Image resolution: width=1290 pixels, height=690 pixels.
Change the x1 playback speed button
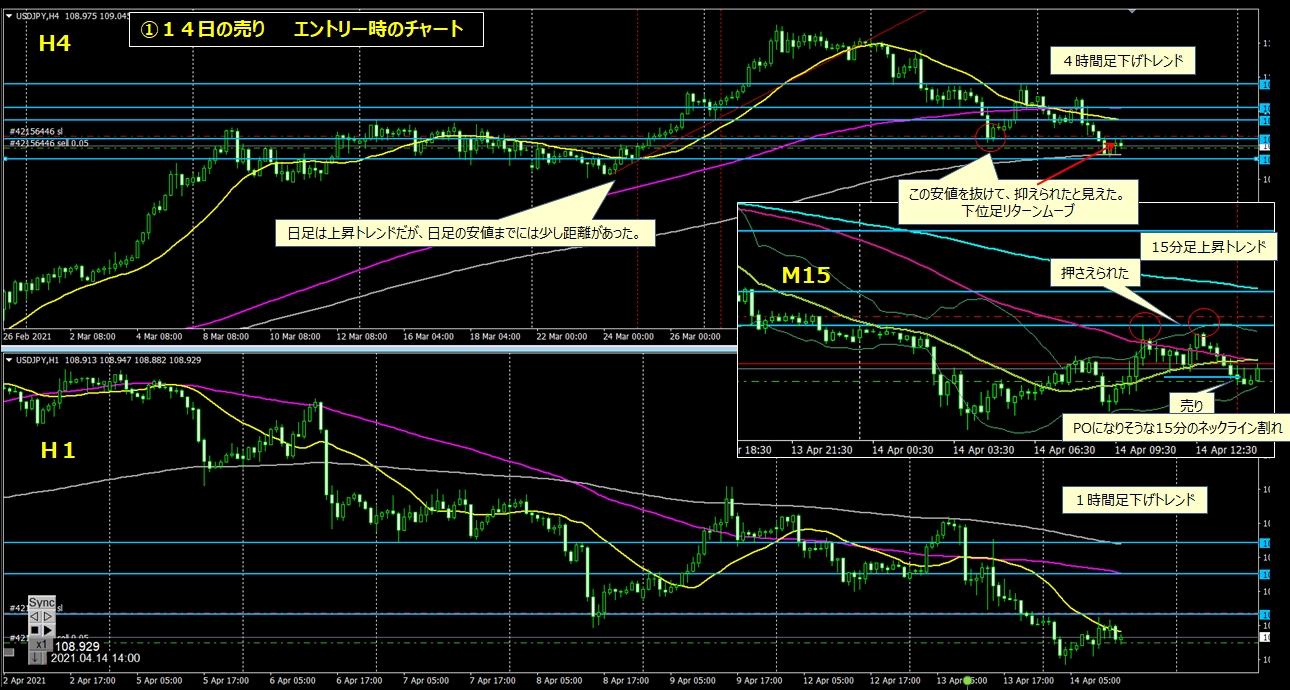pyautogui.click(x=42, y=644)
